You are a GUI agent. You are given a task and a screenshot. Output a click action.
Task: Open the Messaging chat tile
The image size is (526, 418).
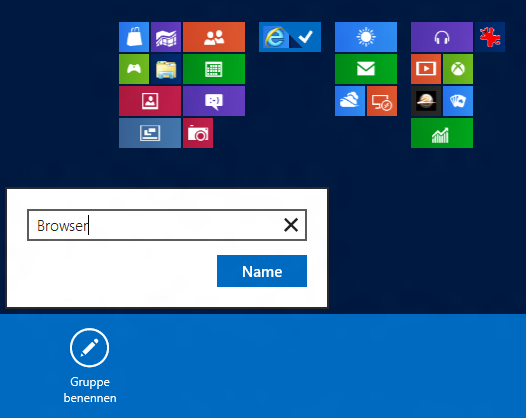(x=214, y=101)
